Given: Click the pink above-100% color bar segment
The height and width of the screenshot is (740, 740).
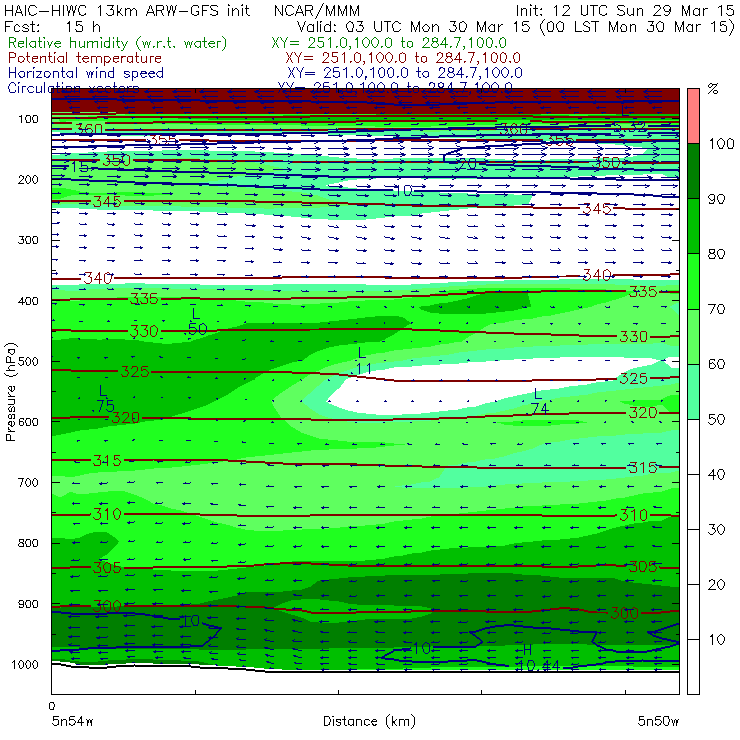Looking at the screenshot, I should click(693, 116).
